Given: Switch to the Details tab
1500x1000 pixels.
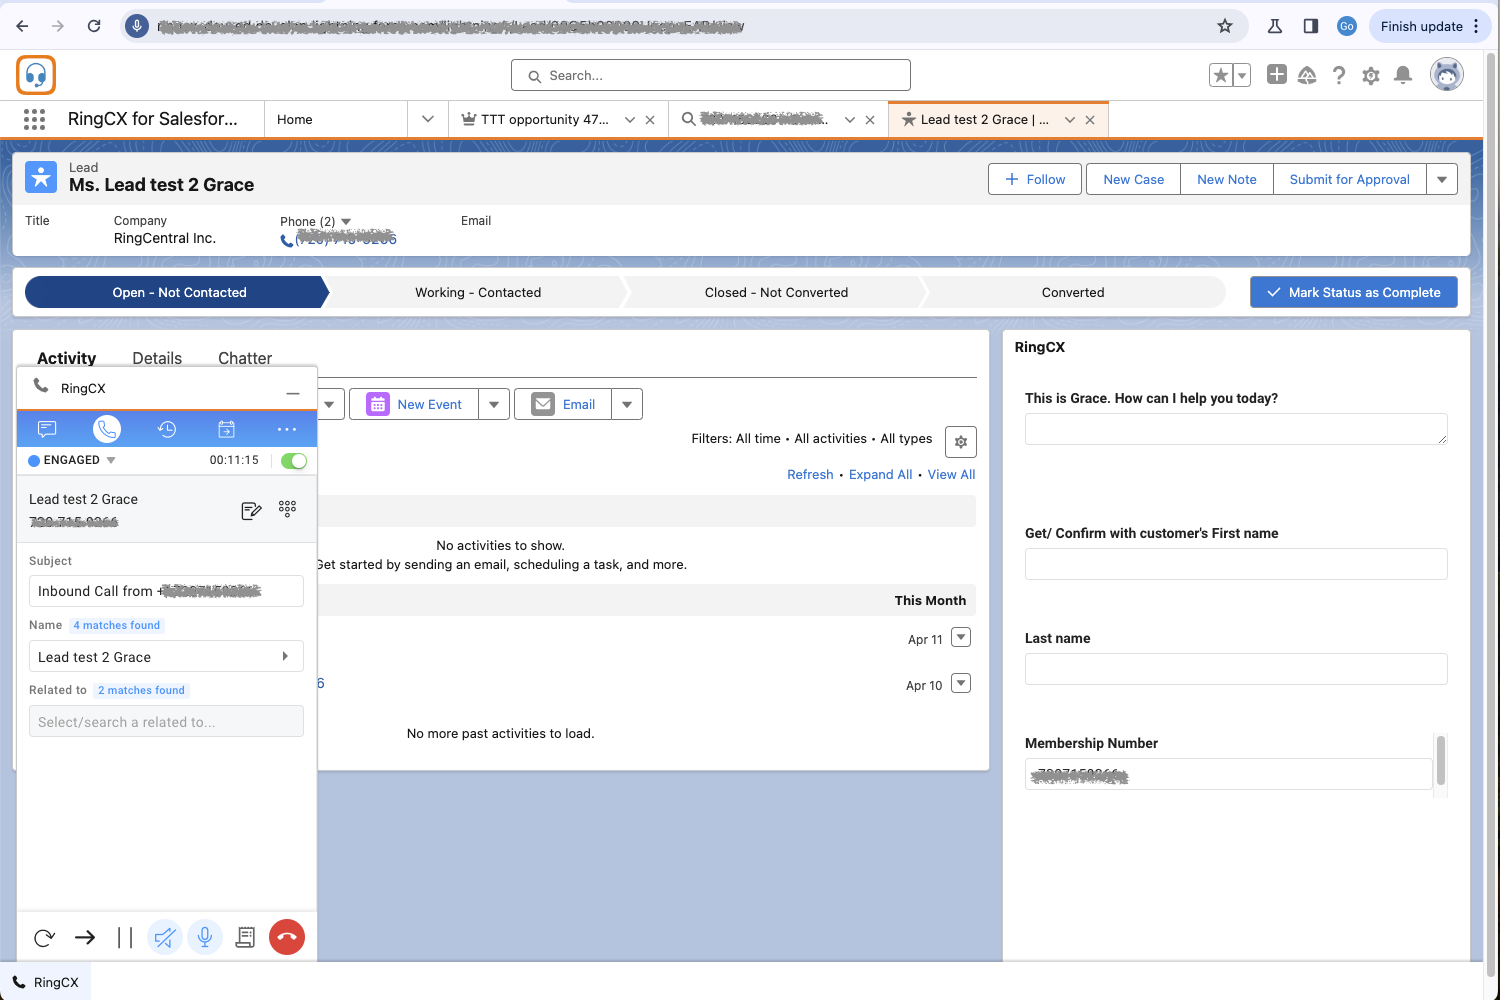Looking at the screenshot, I should click(157, 358).
